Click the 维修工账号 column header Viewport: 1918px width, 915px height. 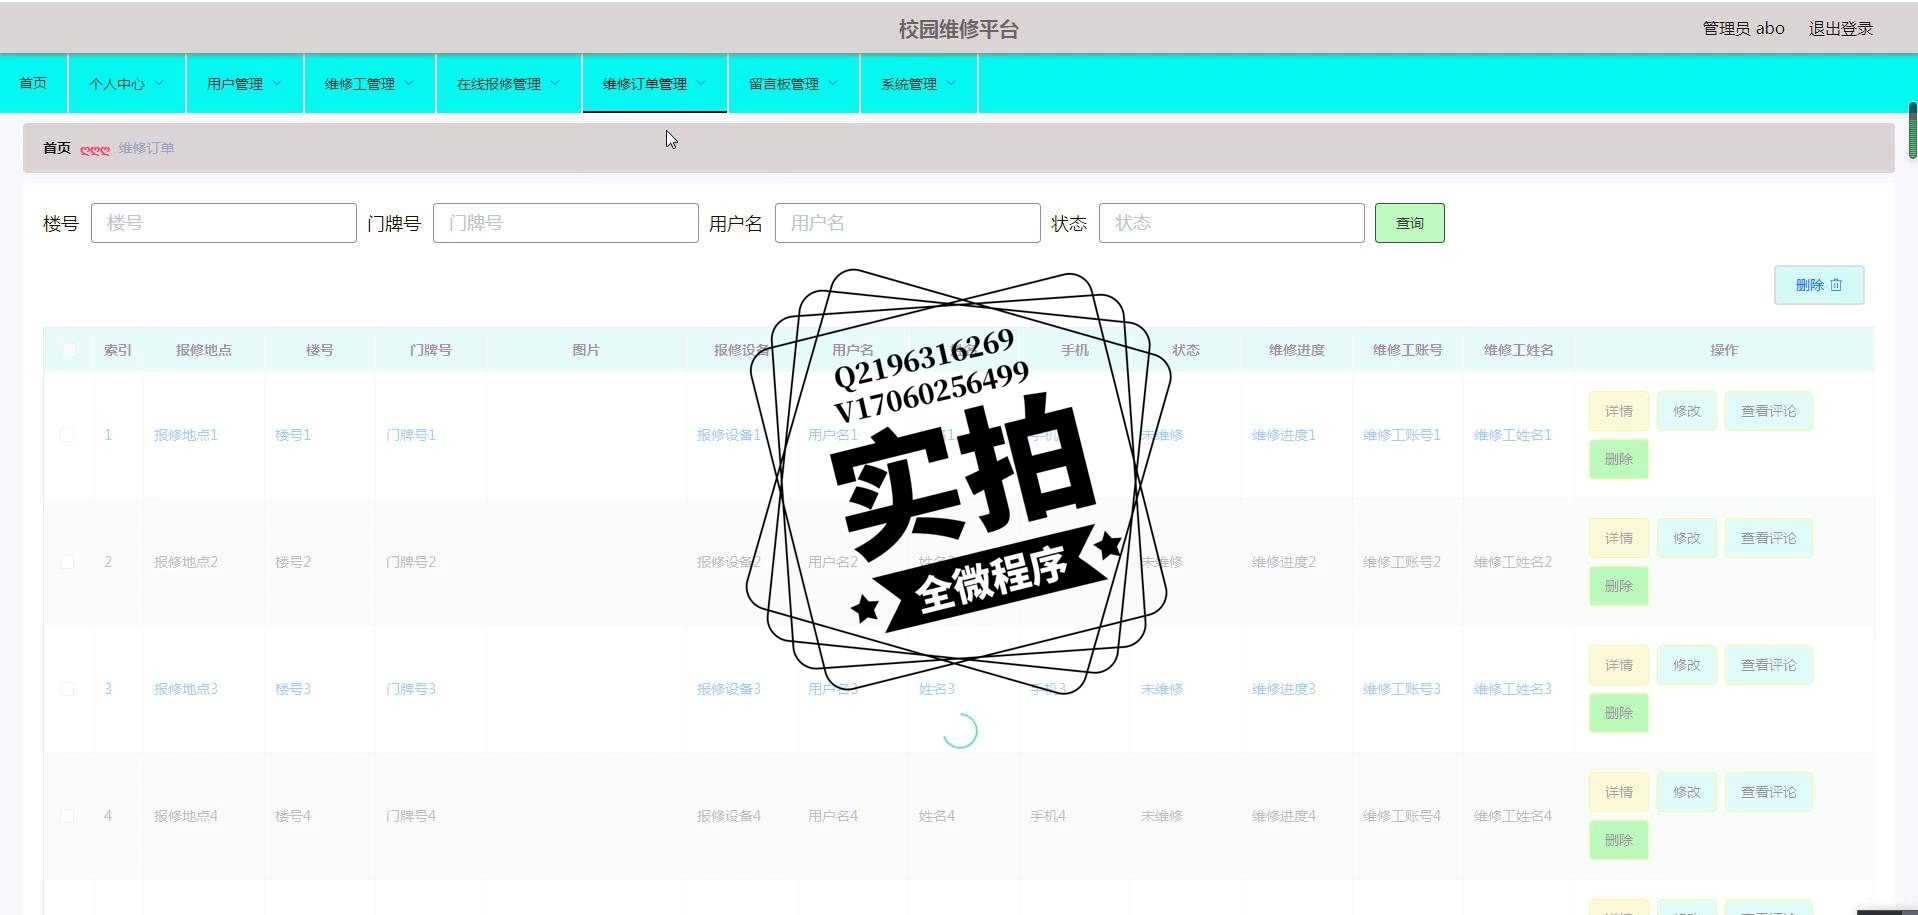tap(1408, 350)
